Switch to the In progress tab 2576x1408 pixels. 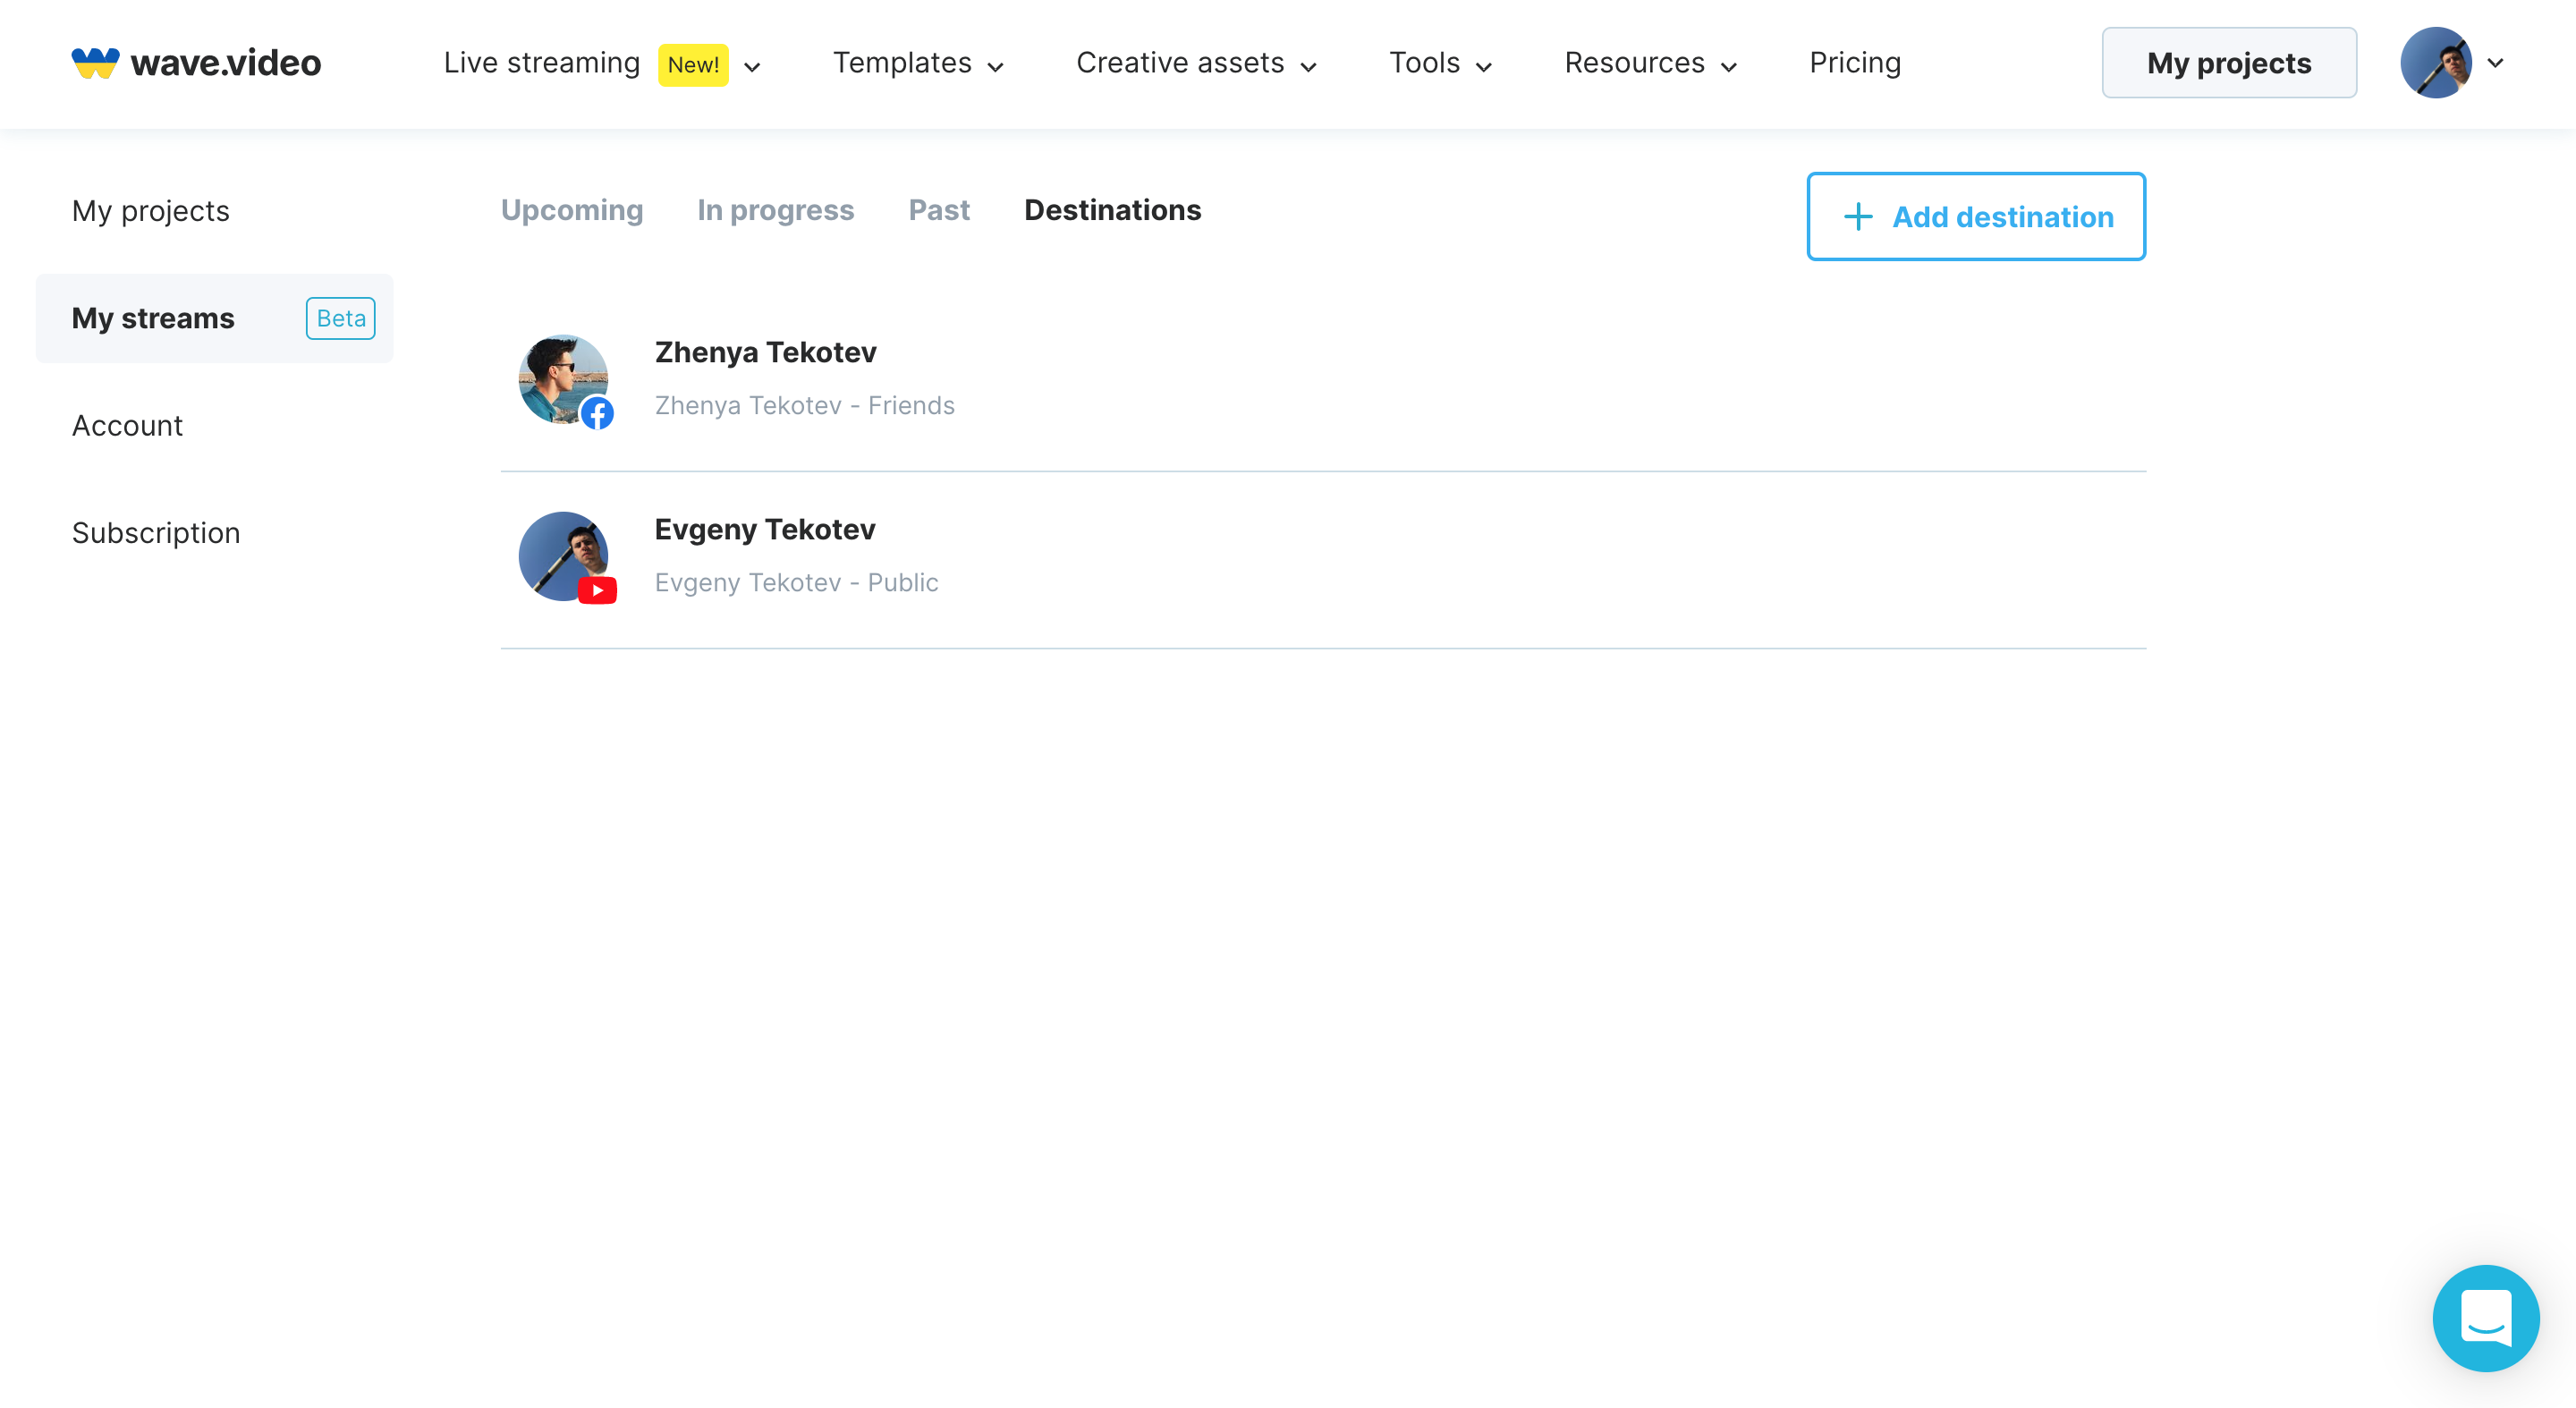(775, 210)
